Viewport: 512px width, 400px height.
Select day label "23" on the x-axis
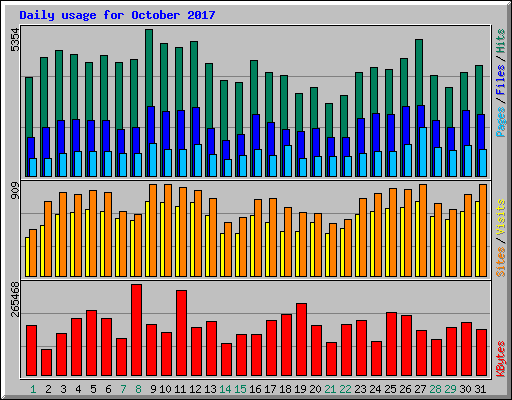pyautogui.click(x=360, y=389)
